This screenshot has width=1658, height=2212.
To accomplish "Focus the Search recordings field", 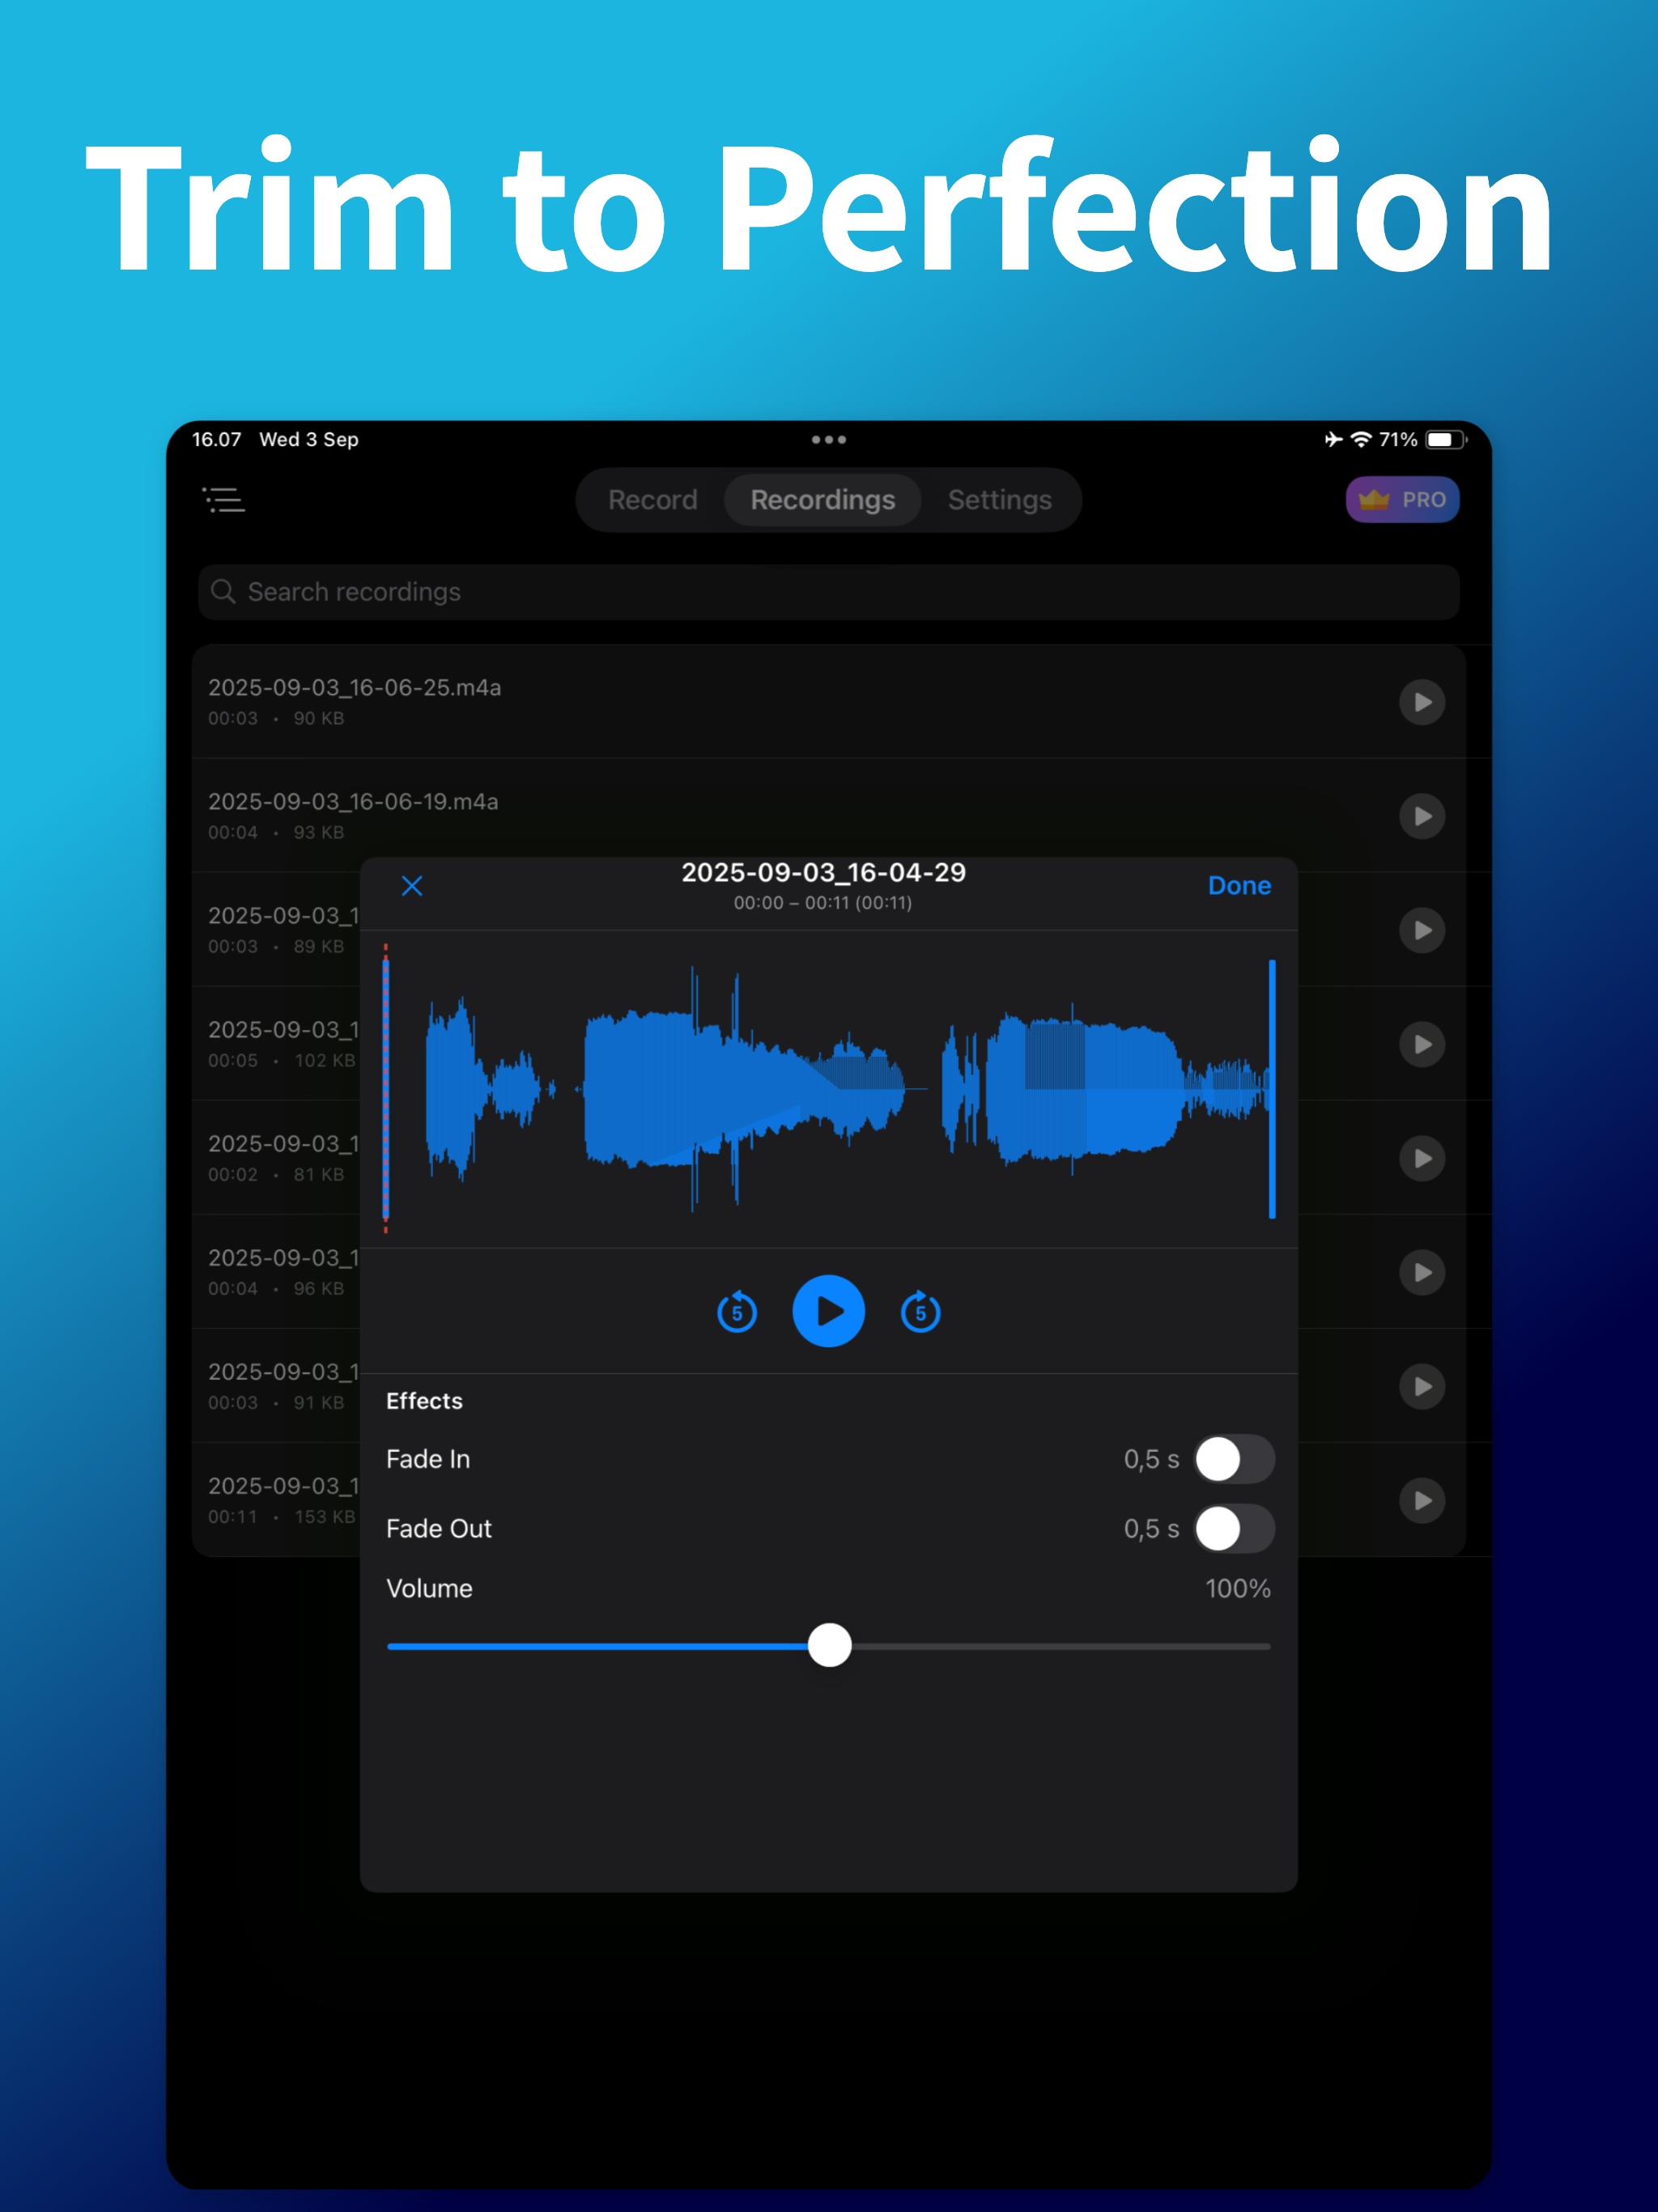I will tap(828, 592).
